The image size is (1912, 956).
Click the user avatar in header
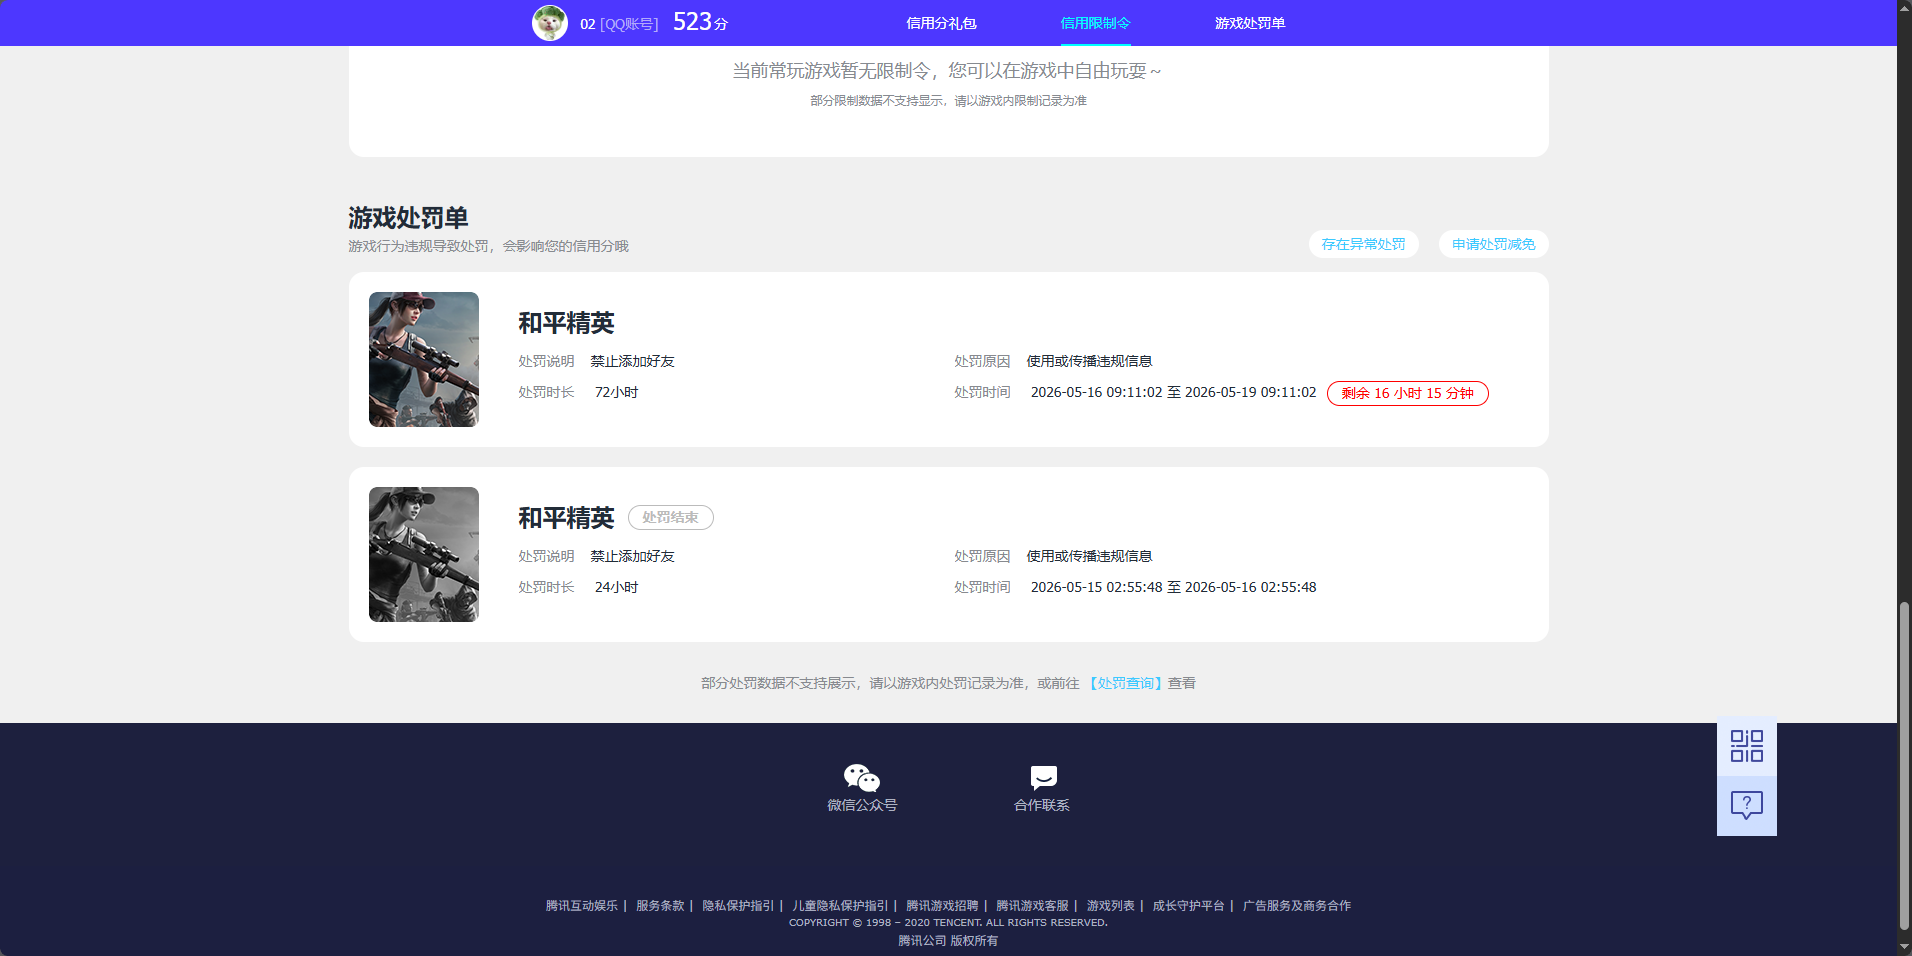pyautogui.click(x=550, y=23)
